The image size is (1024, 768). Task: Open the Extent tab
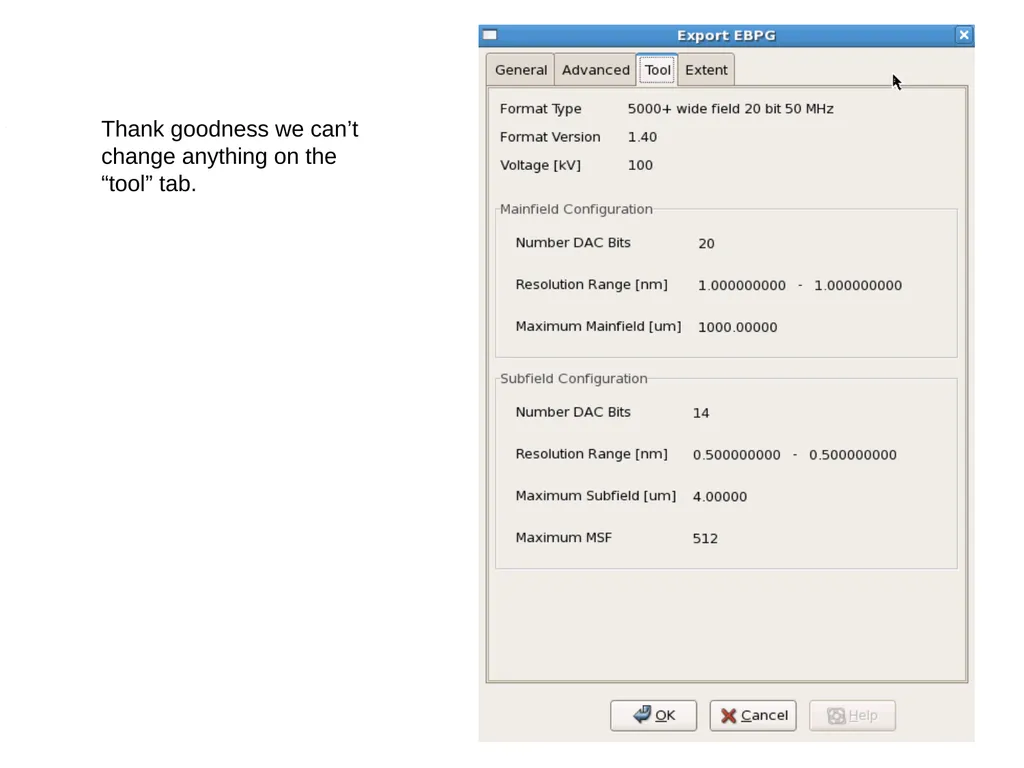(706, 70)
